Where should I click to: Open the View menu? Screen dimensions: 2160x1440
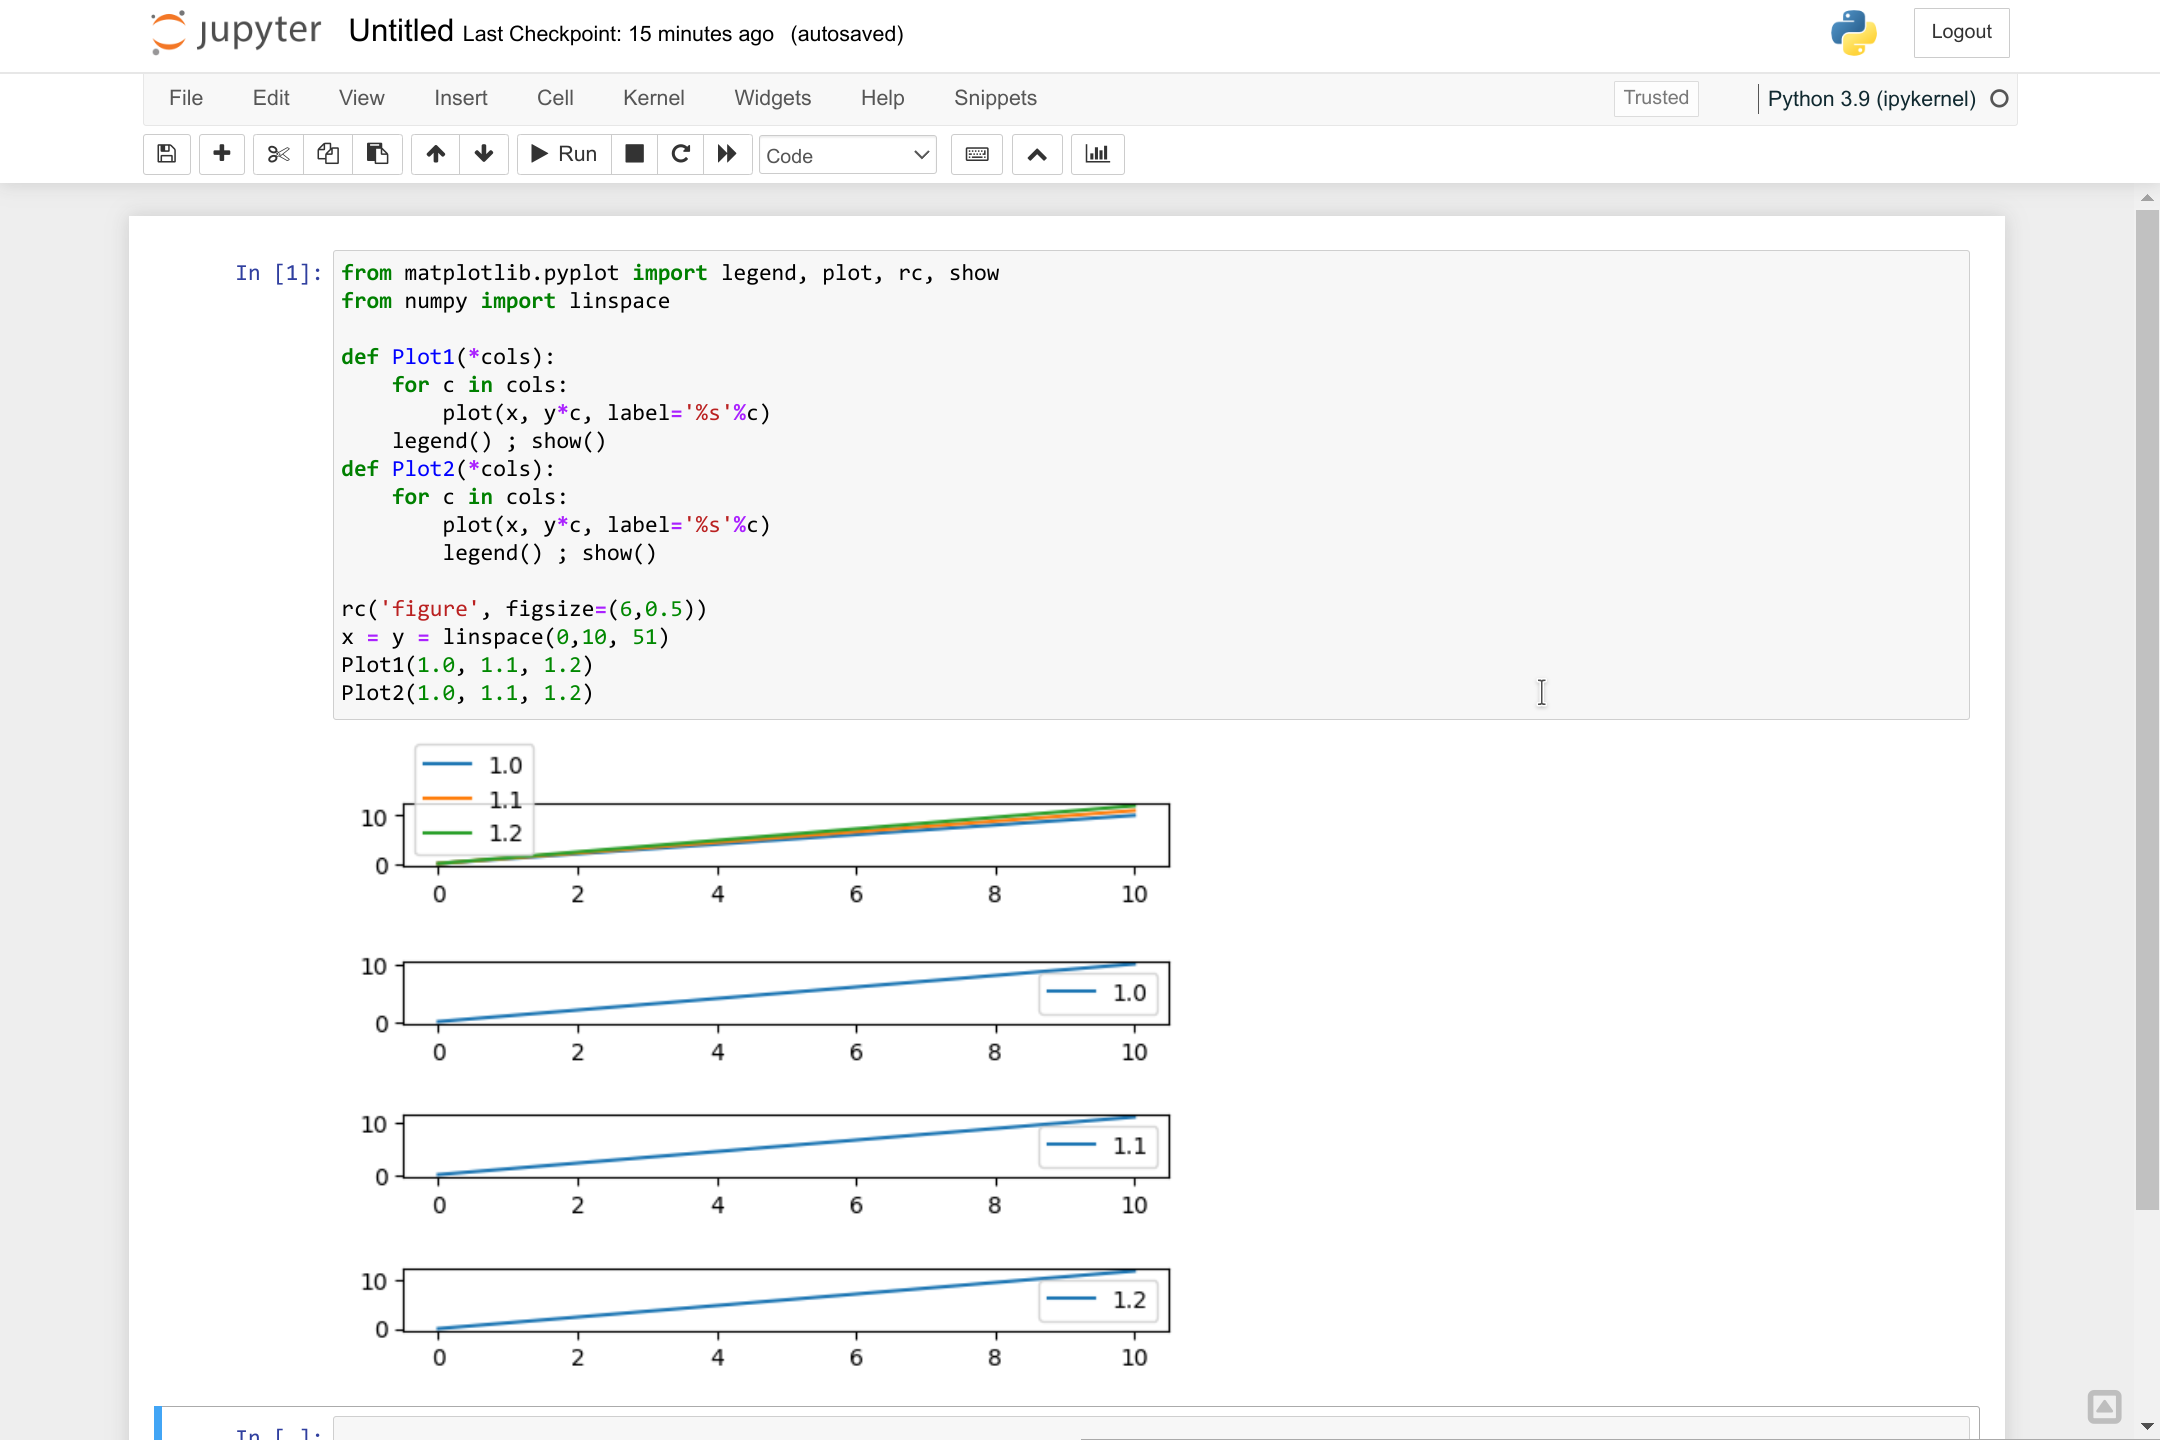(361, 98)
